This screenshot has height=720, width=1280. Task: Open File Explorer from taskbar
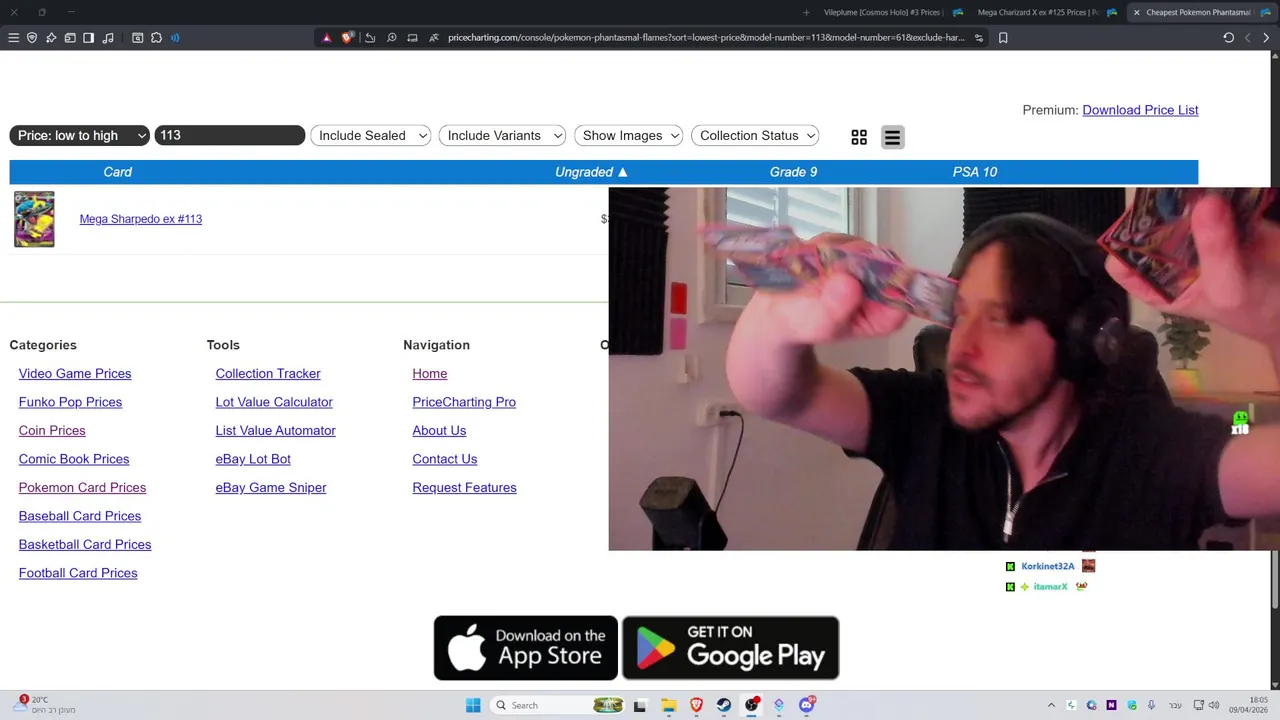click(x=668, y=705)
